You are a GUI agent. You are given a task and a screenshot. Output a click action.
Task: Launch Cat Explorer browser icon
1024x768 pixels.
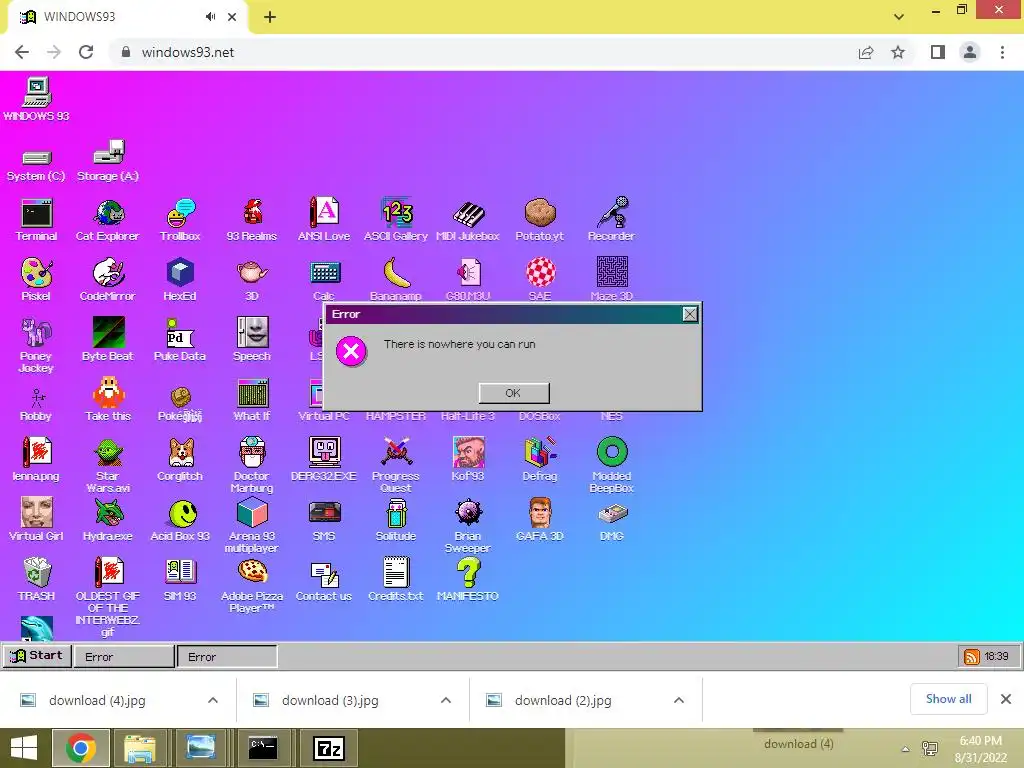pyautogui.click(x=108, y=220)
